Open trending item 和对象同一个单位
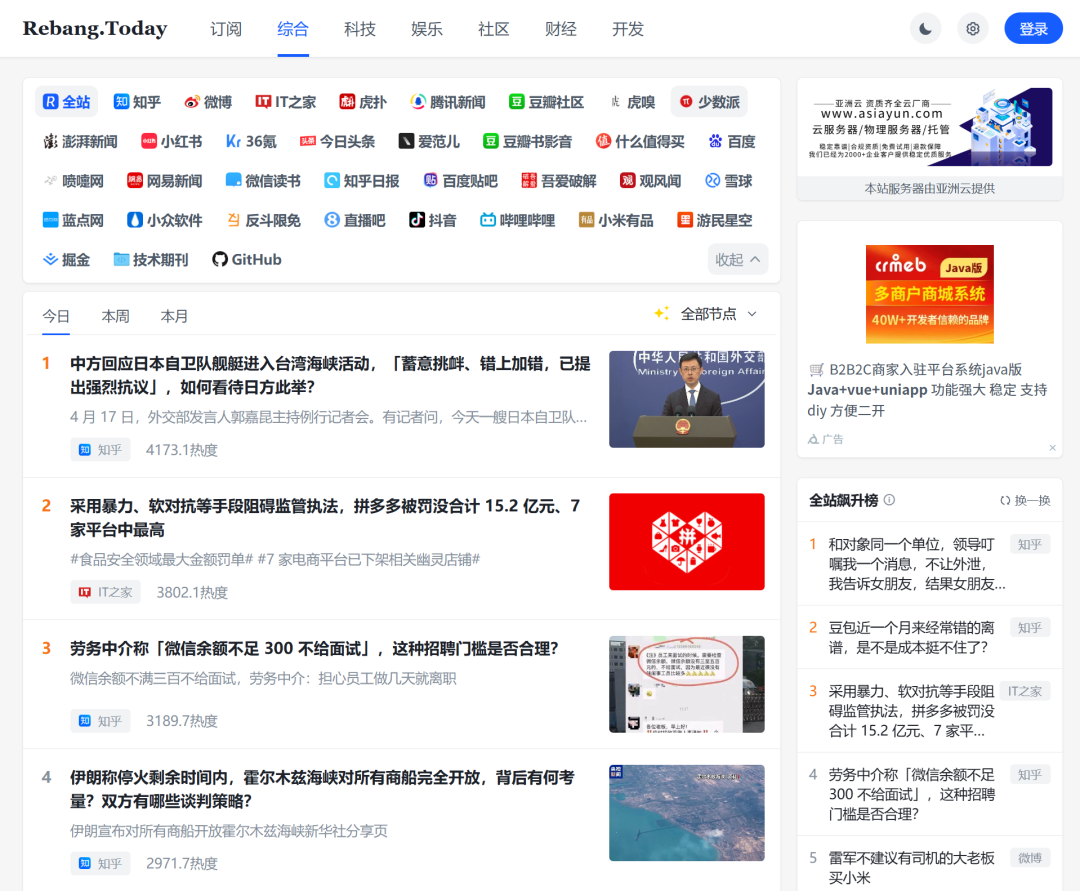1080x891 pixels. 917,564
